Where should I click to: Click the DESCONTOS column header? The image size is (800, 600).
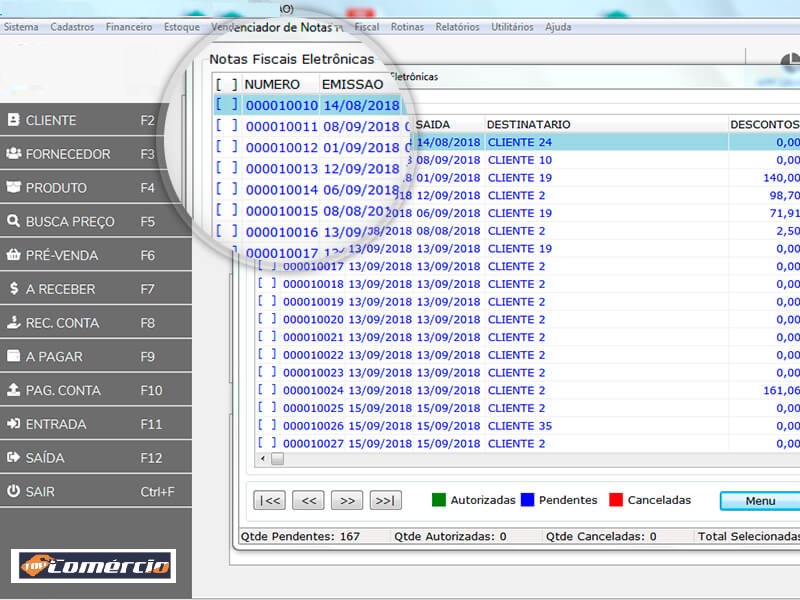(x=764, y=124)
